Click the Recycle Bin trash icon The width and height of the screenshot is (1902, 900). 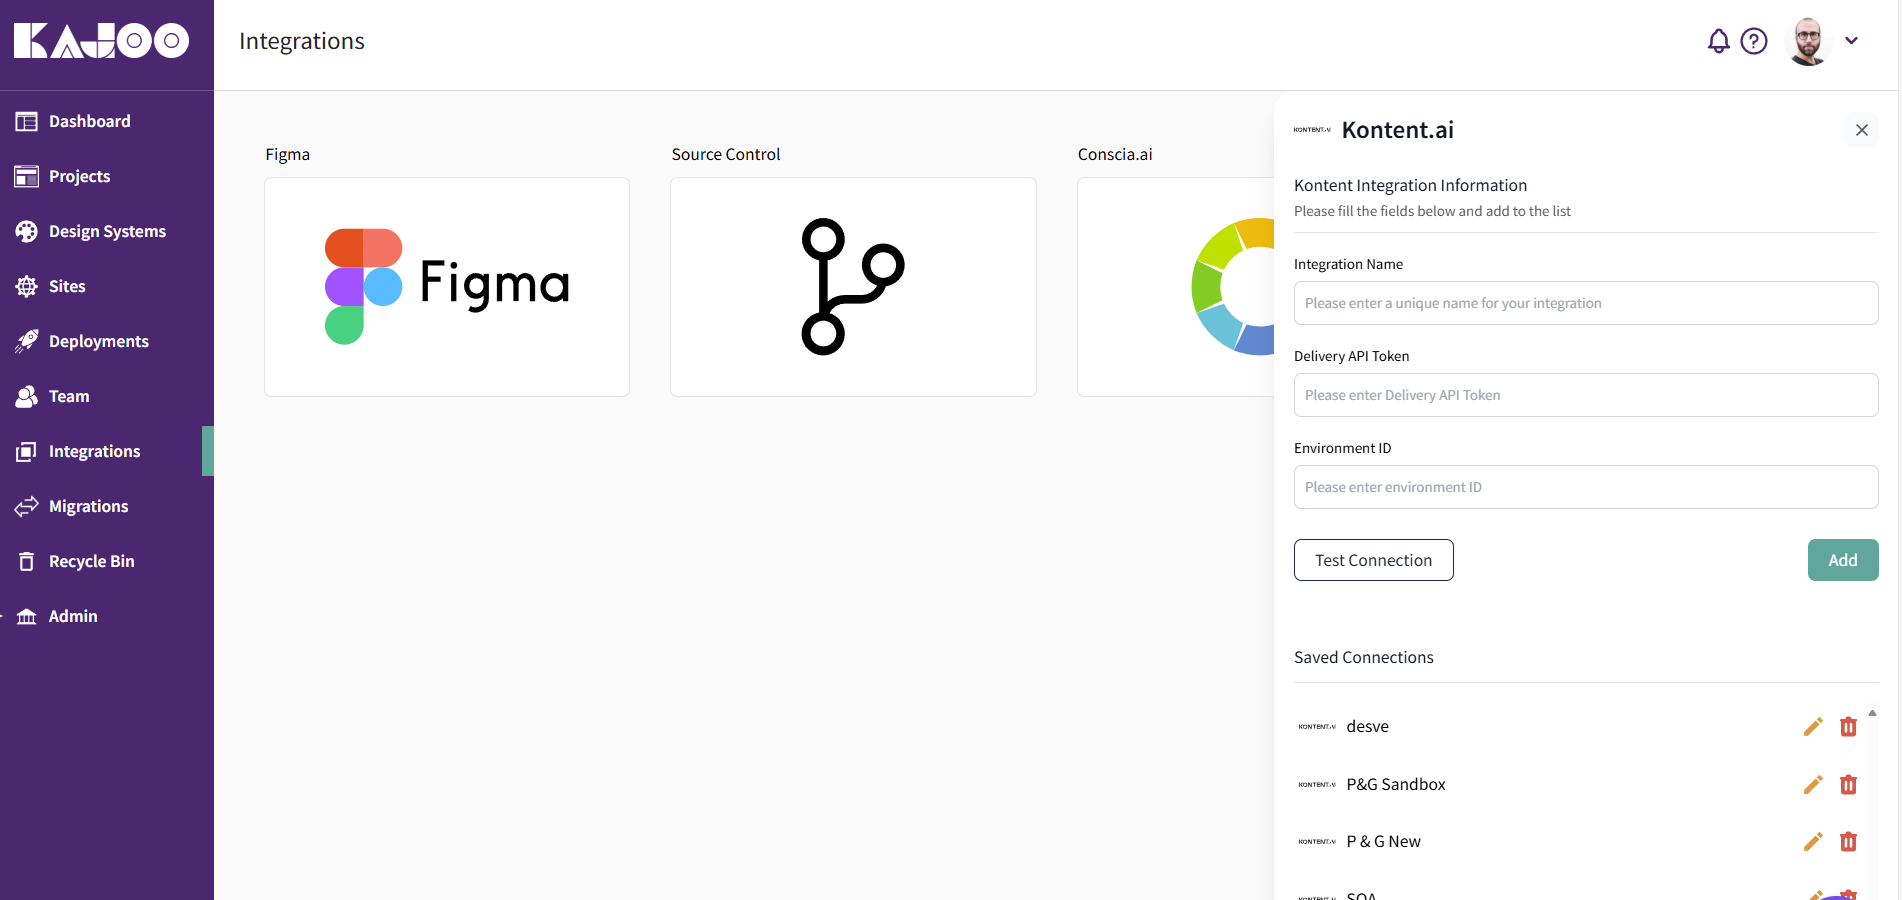point(27,561)
